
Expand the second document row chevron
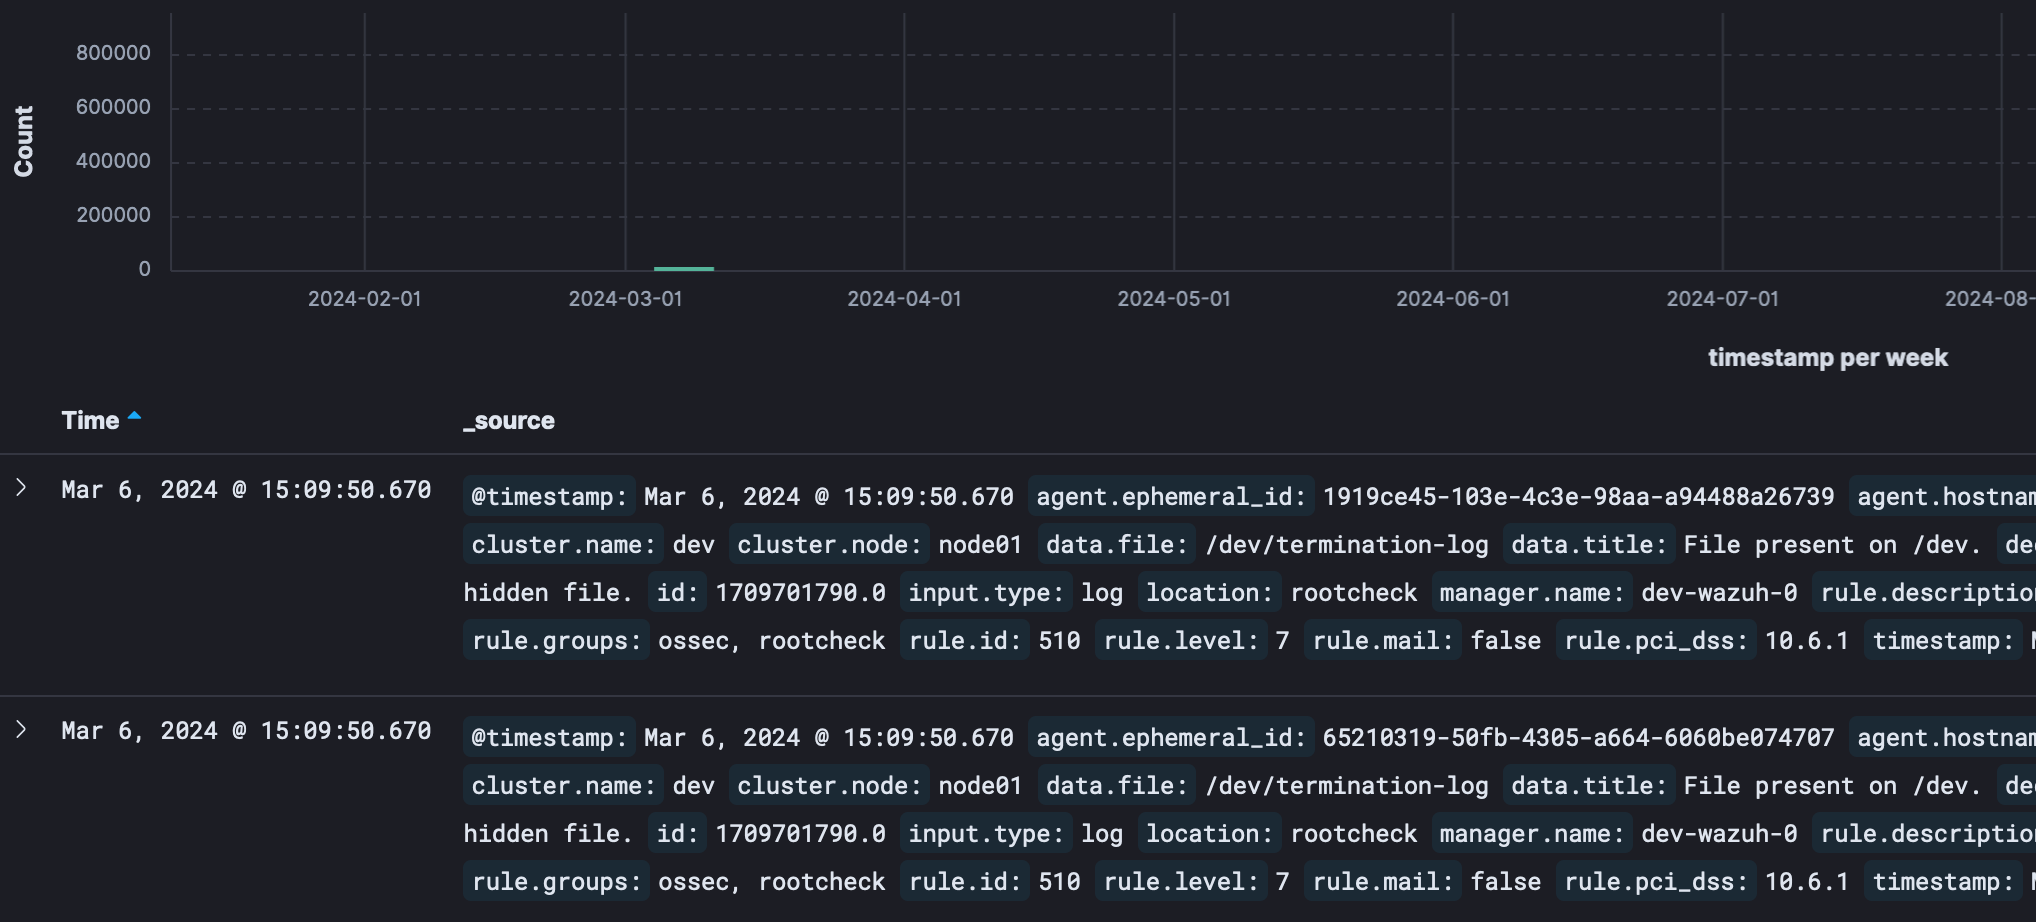click(x=21, y=730)
